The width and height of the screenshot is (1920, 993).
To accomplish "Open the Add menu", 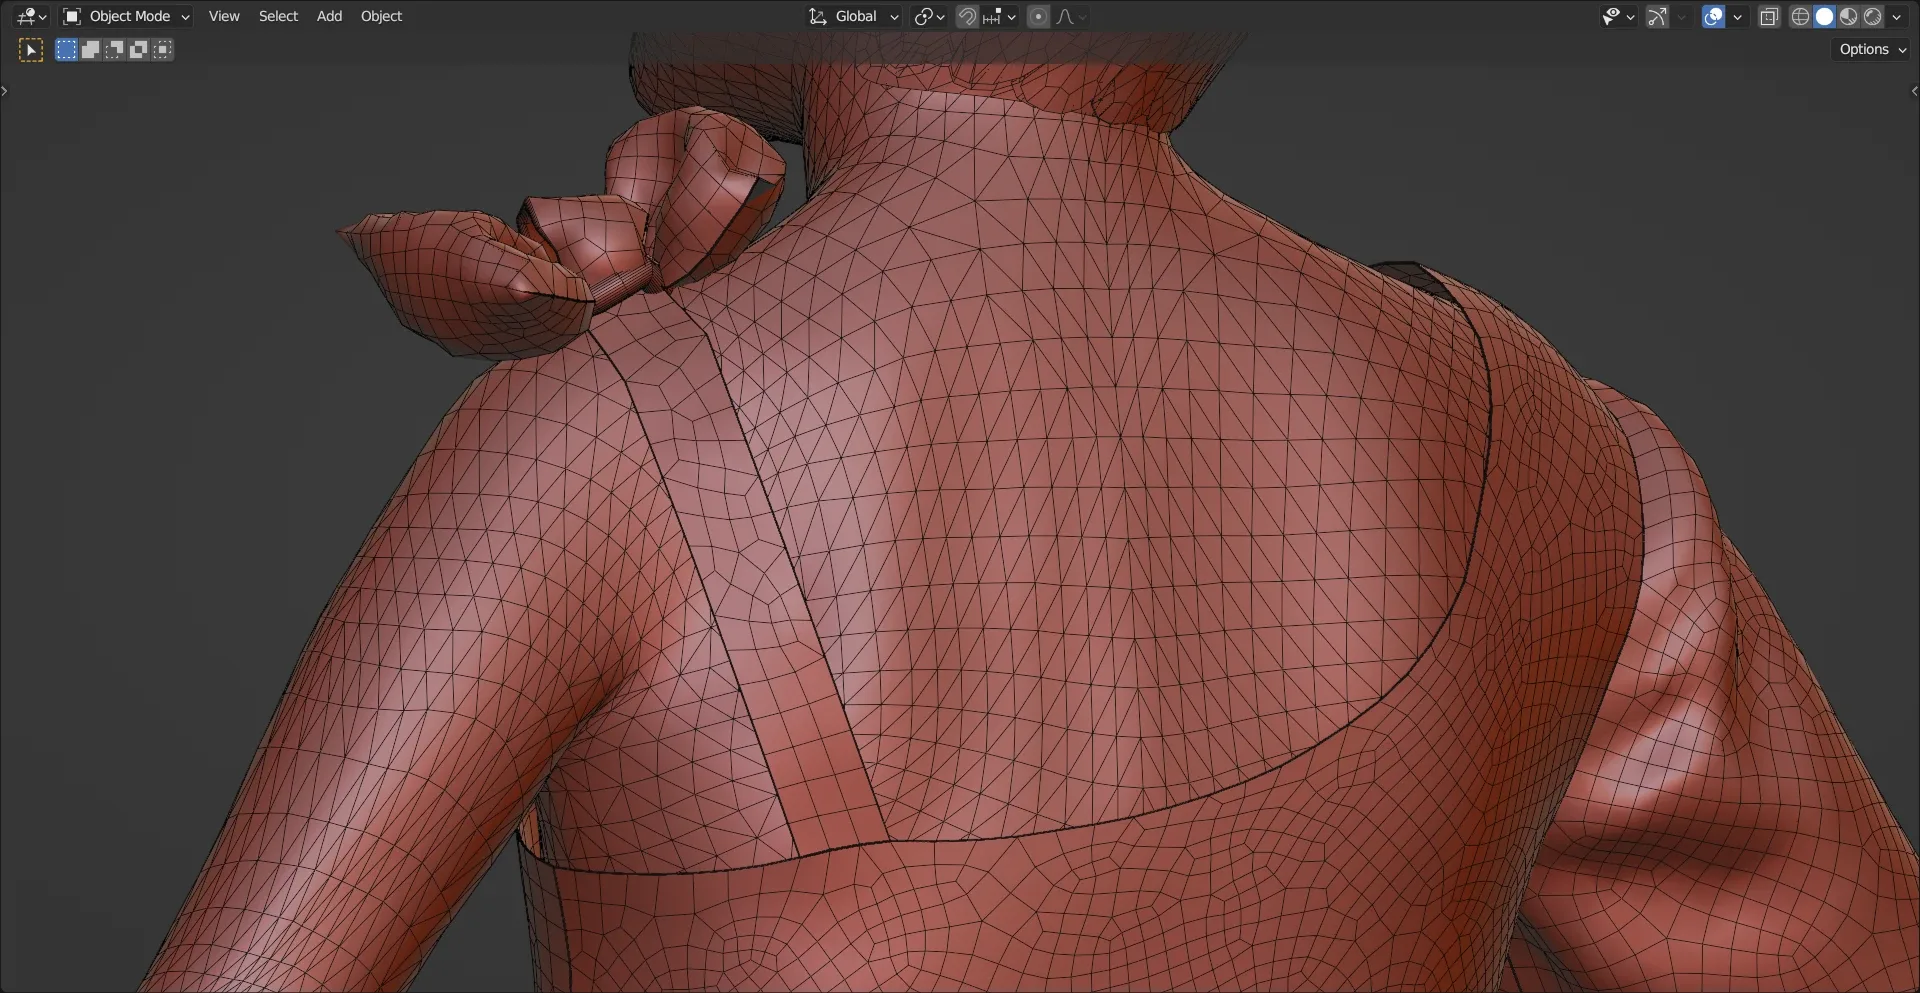I will [329, 16].
